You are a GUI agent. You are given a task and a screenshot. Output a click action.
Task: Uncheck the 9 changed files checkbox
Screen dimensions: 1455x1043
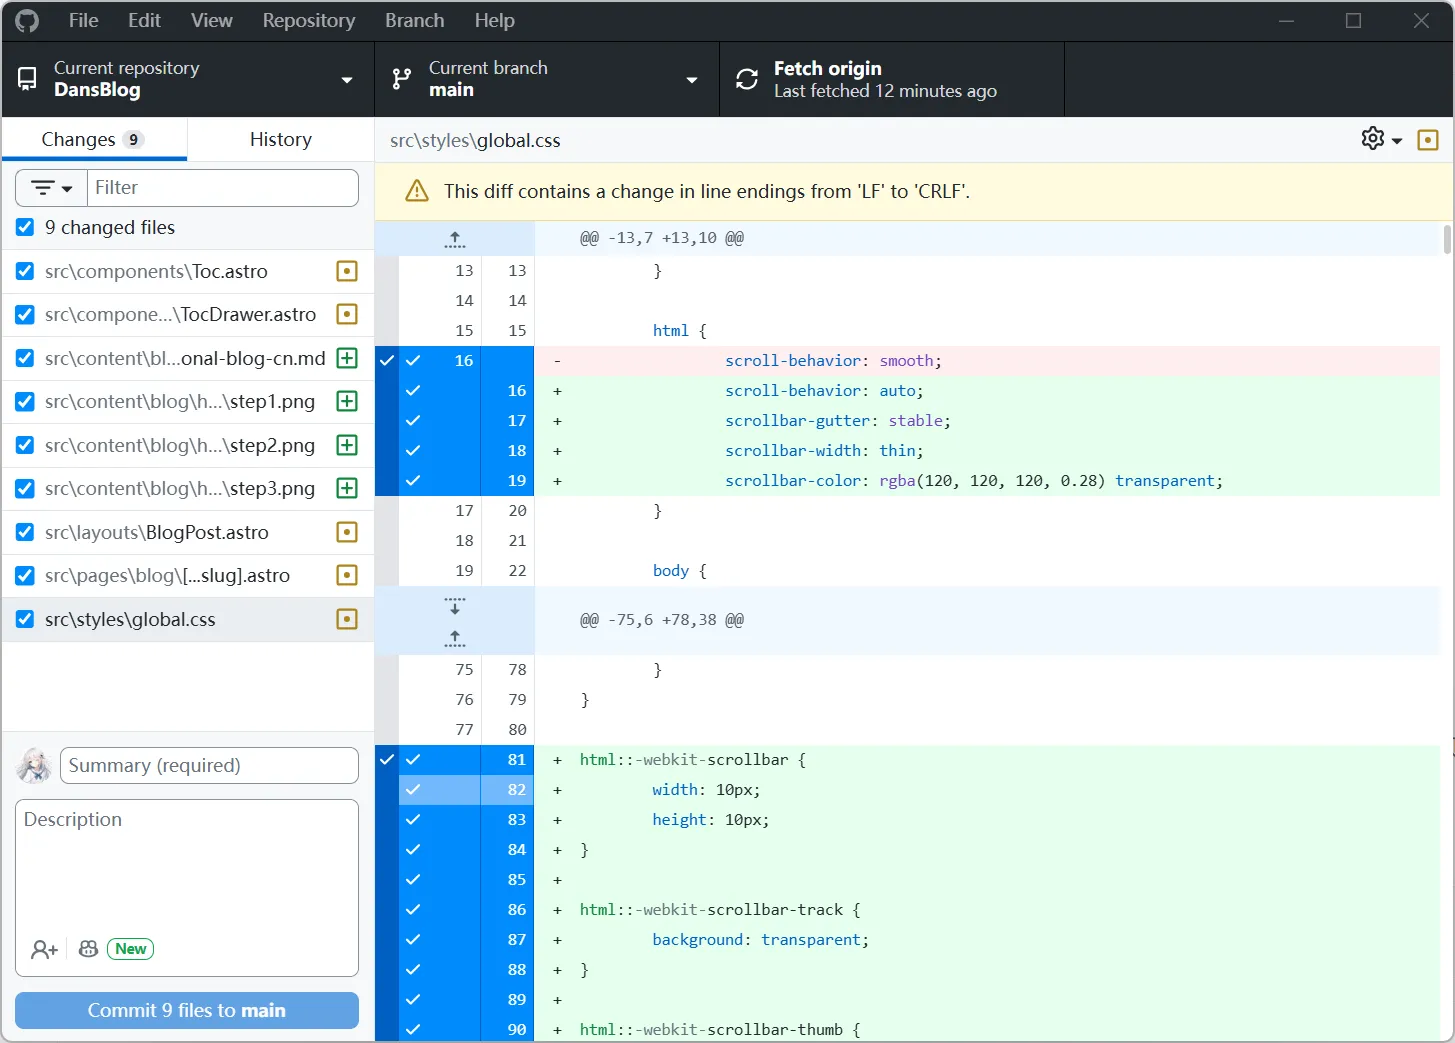(x=25, y=227)
